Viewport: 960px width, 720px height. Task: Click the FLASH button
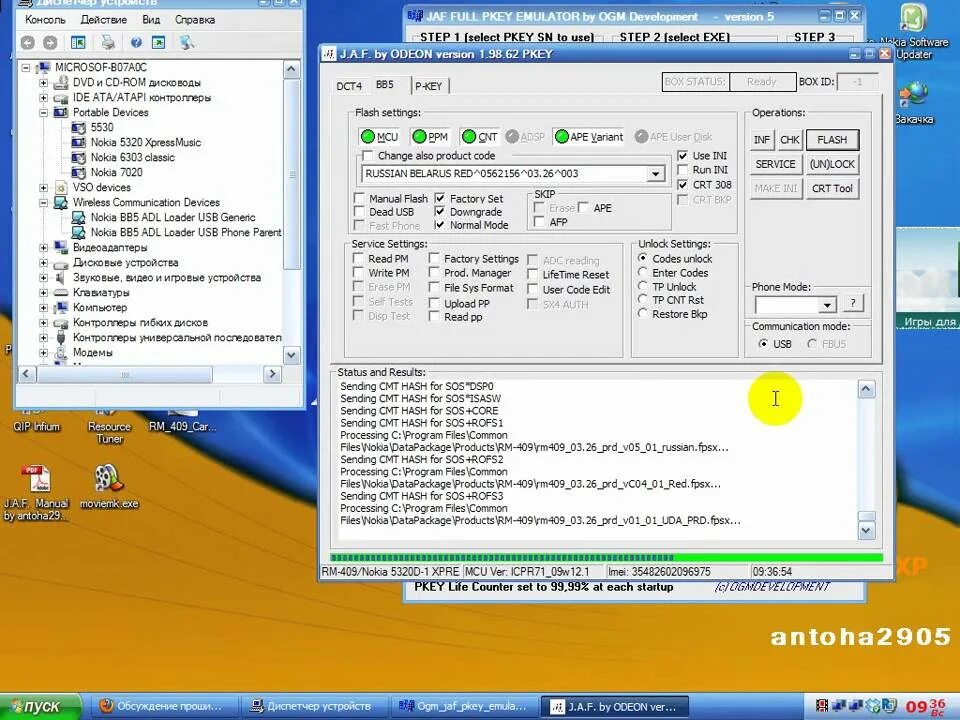click(832, 140)
